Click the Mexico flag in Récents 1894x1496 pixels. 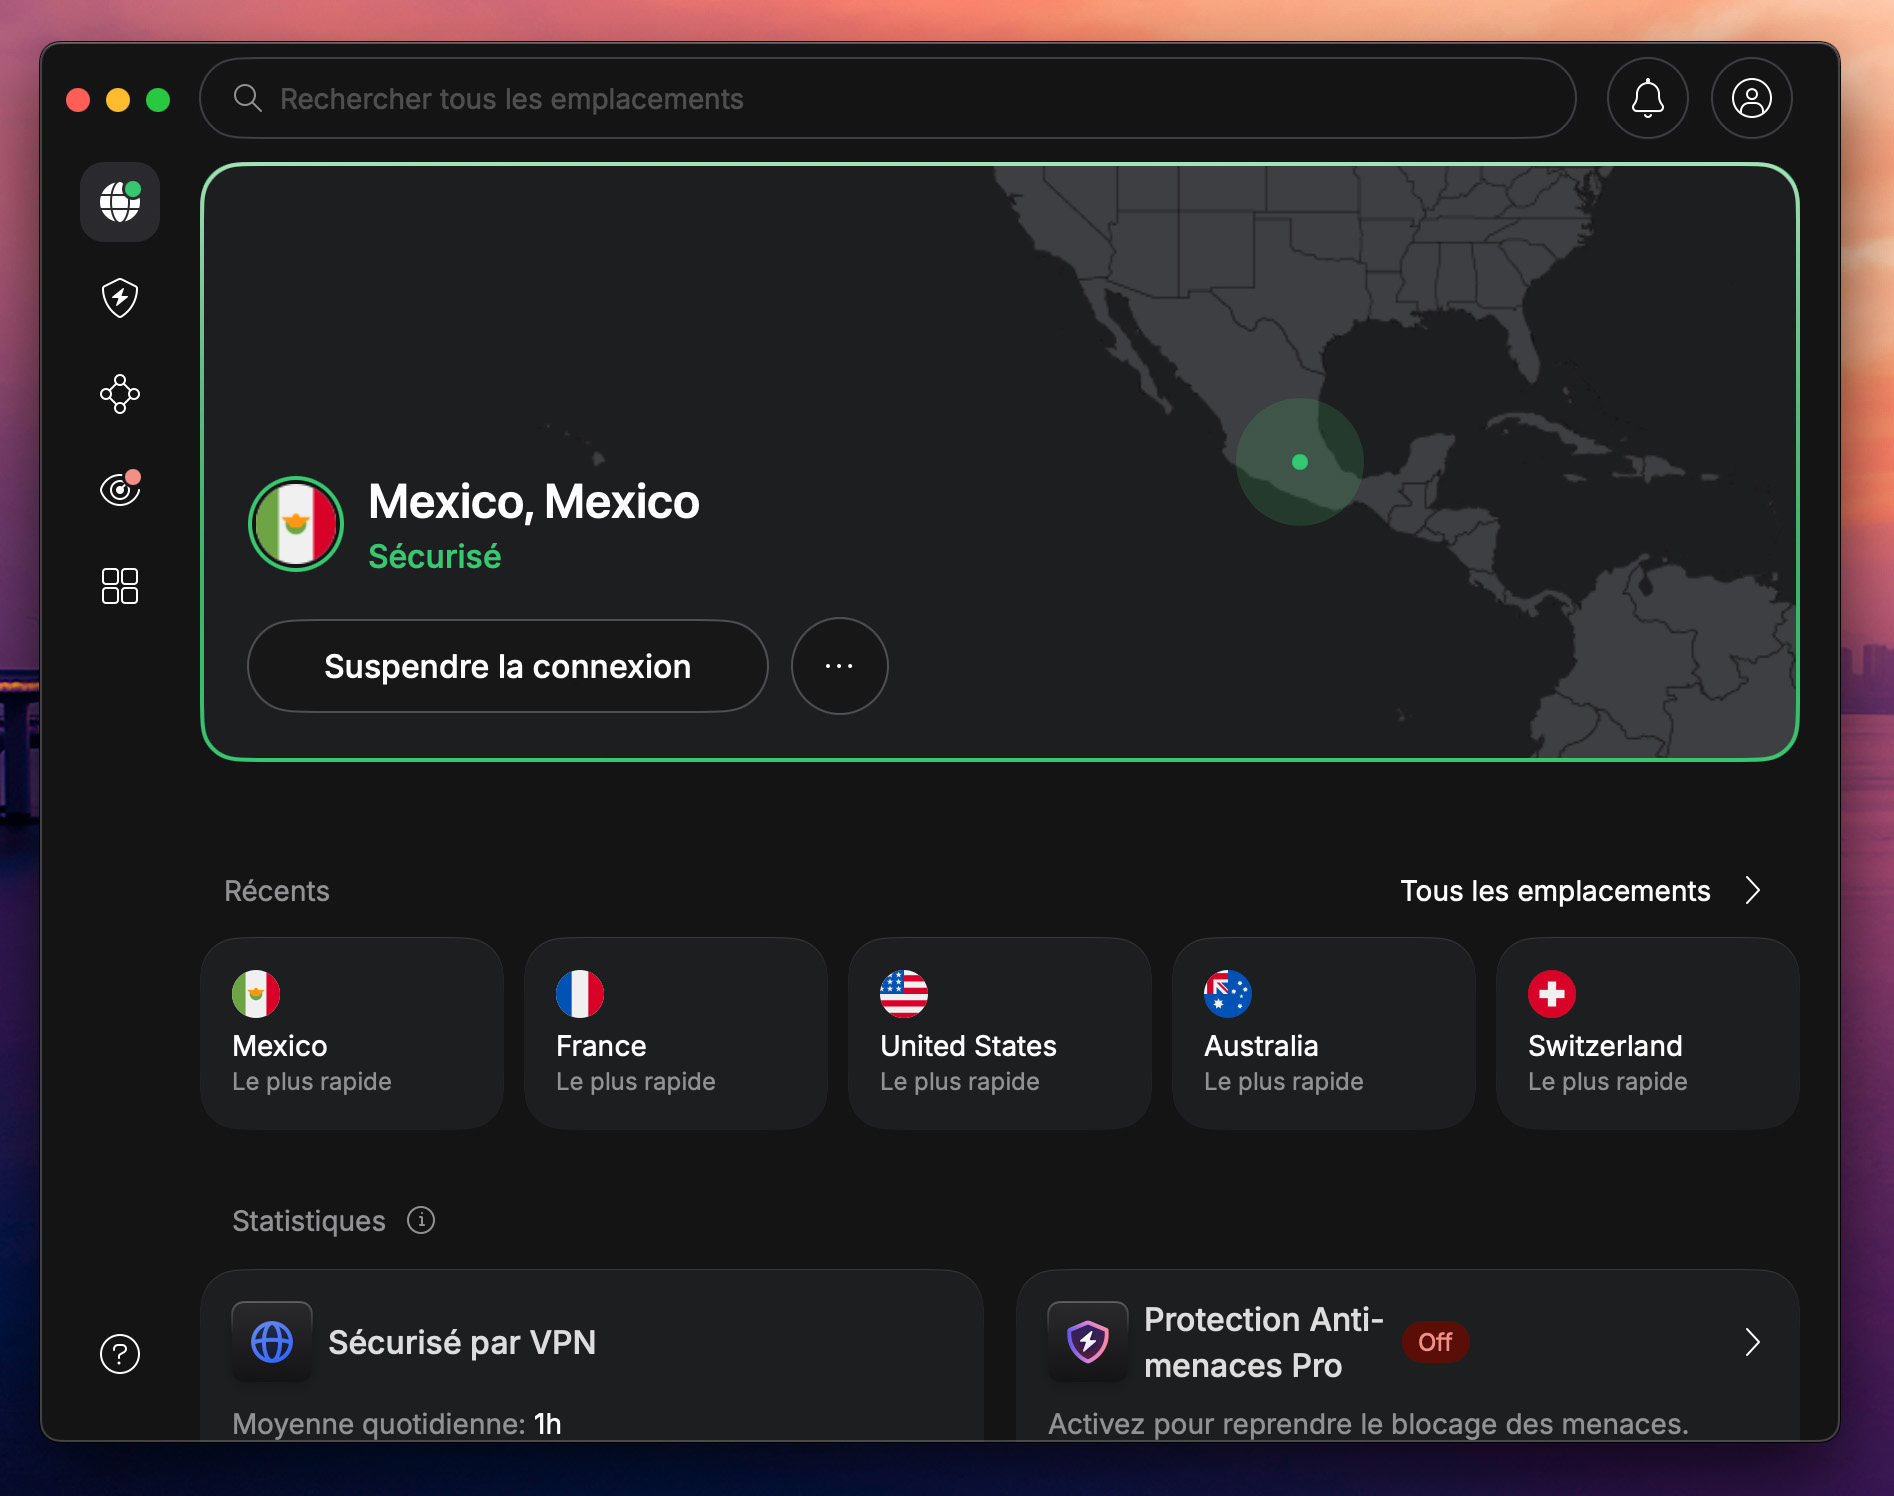pyautogui.click(x=256, y=994)
